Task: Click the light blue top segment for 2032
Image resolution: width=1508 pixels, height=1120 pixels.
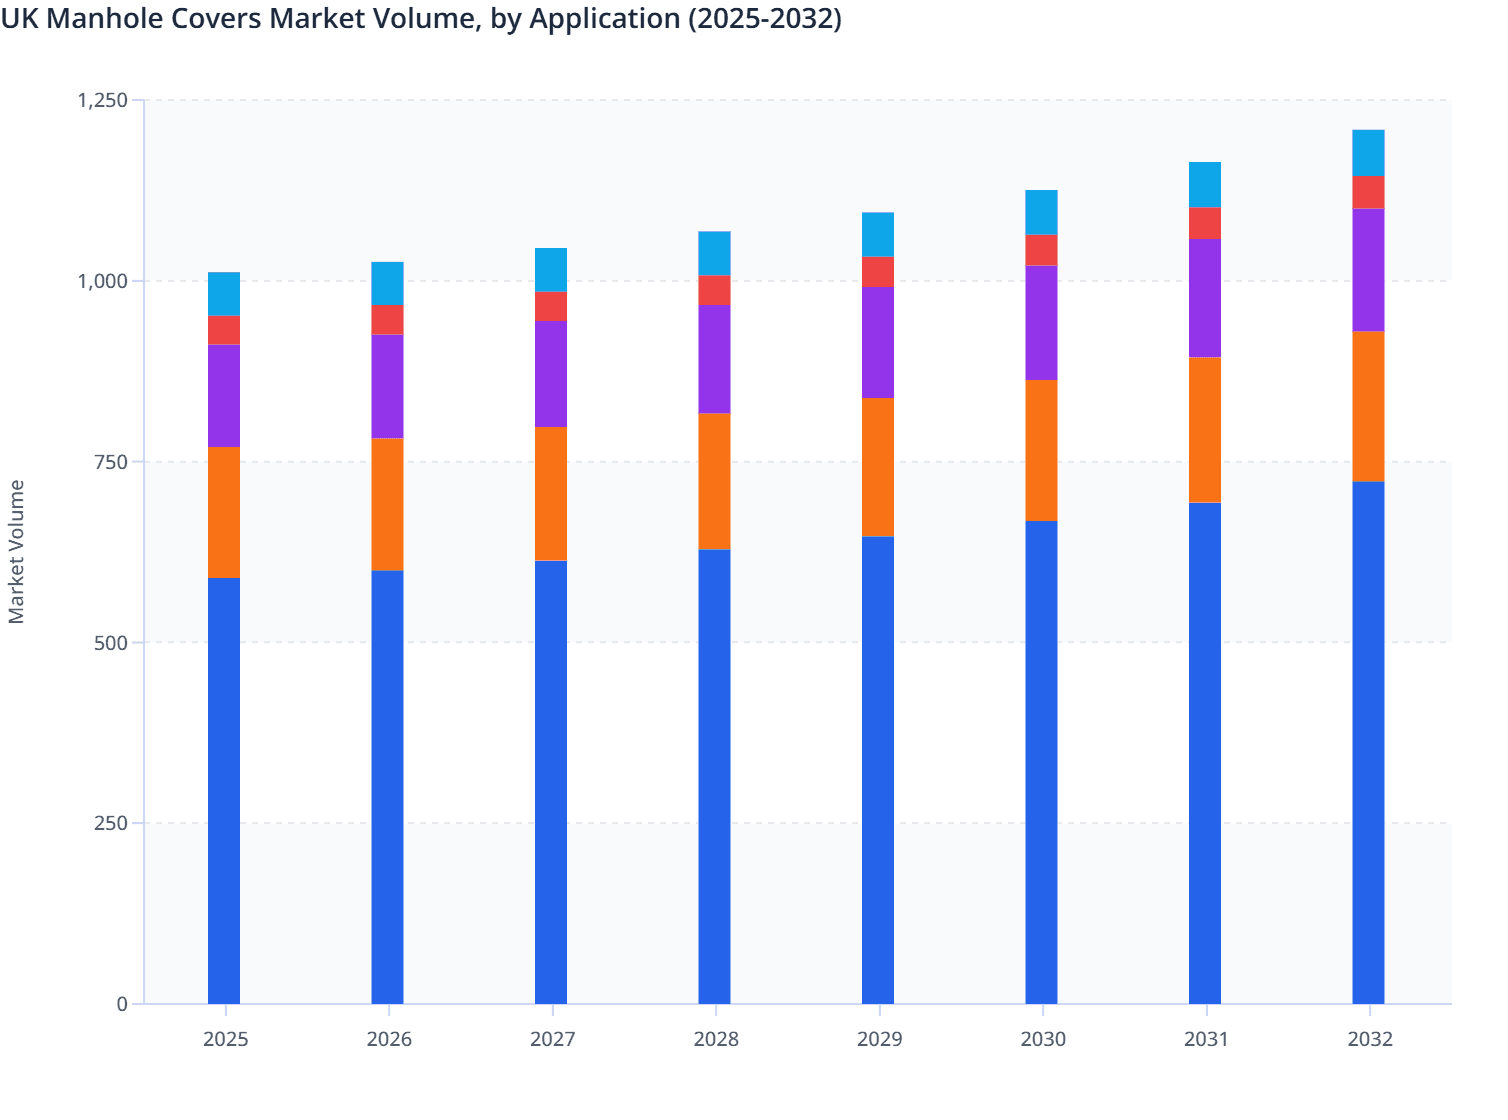Action: 1368,152
